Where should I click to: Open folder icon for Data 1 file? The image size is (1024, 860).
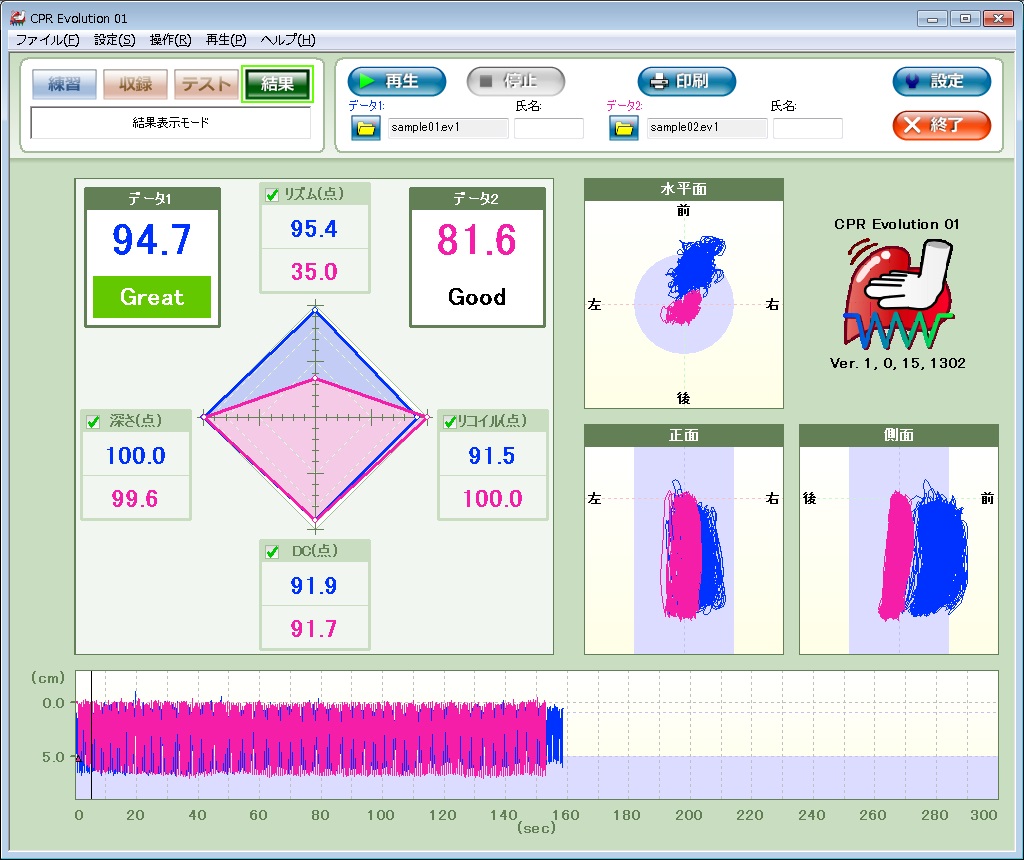pyautogui.click(x=365, y=128)
